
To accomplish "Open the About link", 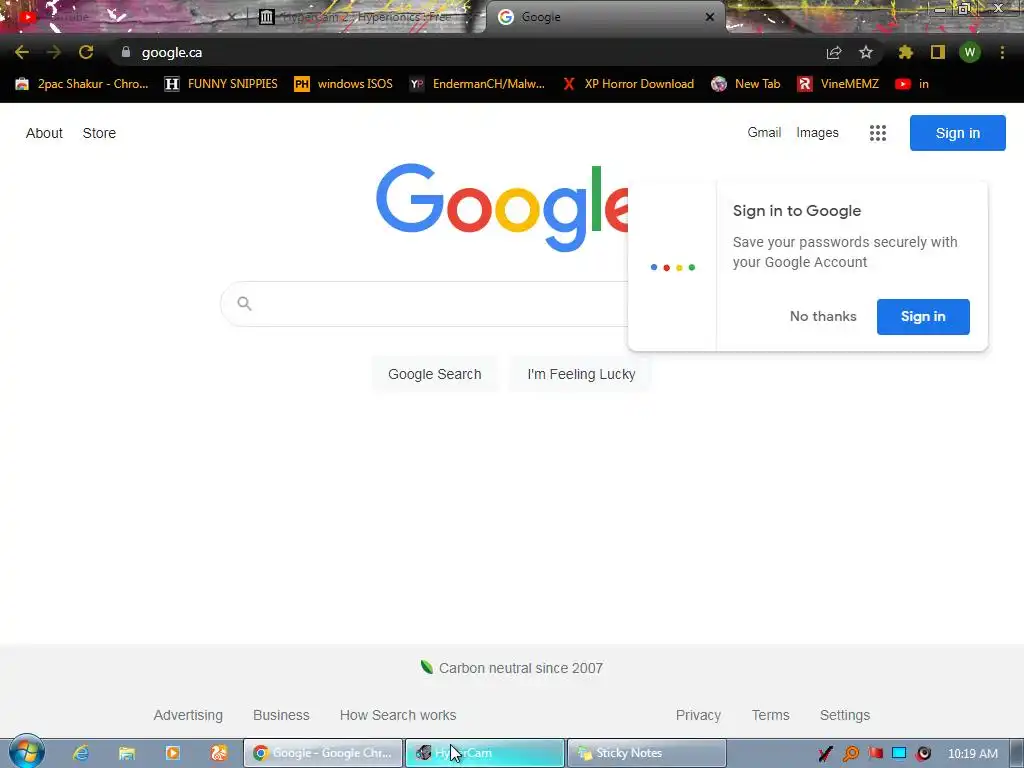I will [x=44, y=133].
